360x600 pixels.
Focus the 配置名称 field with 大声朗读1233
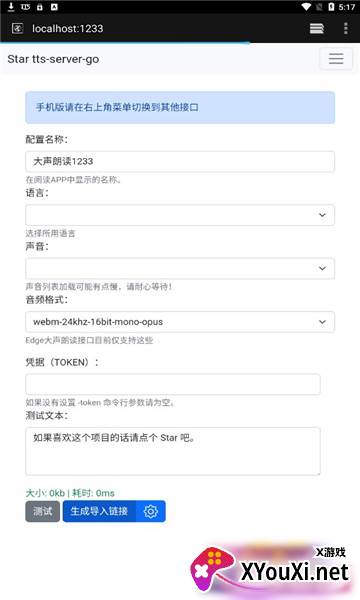pyautogui.click(x=180, y=161)
